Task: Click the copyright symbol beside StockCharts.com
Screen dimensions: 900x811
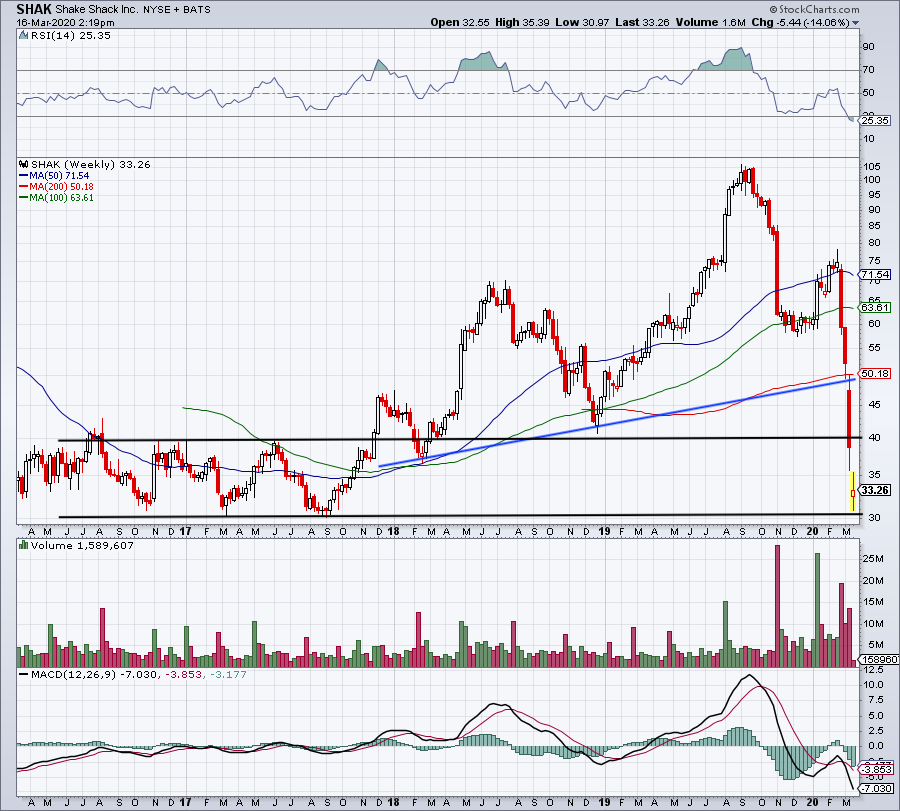Action: point(773,9)
